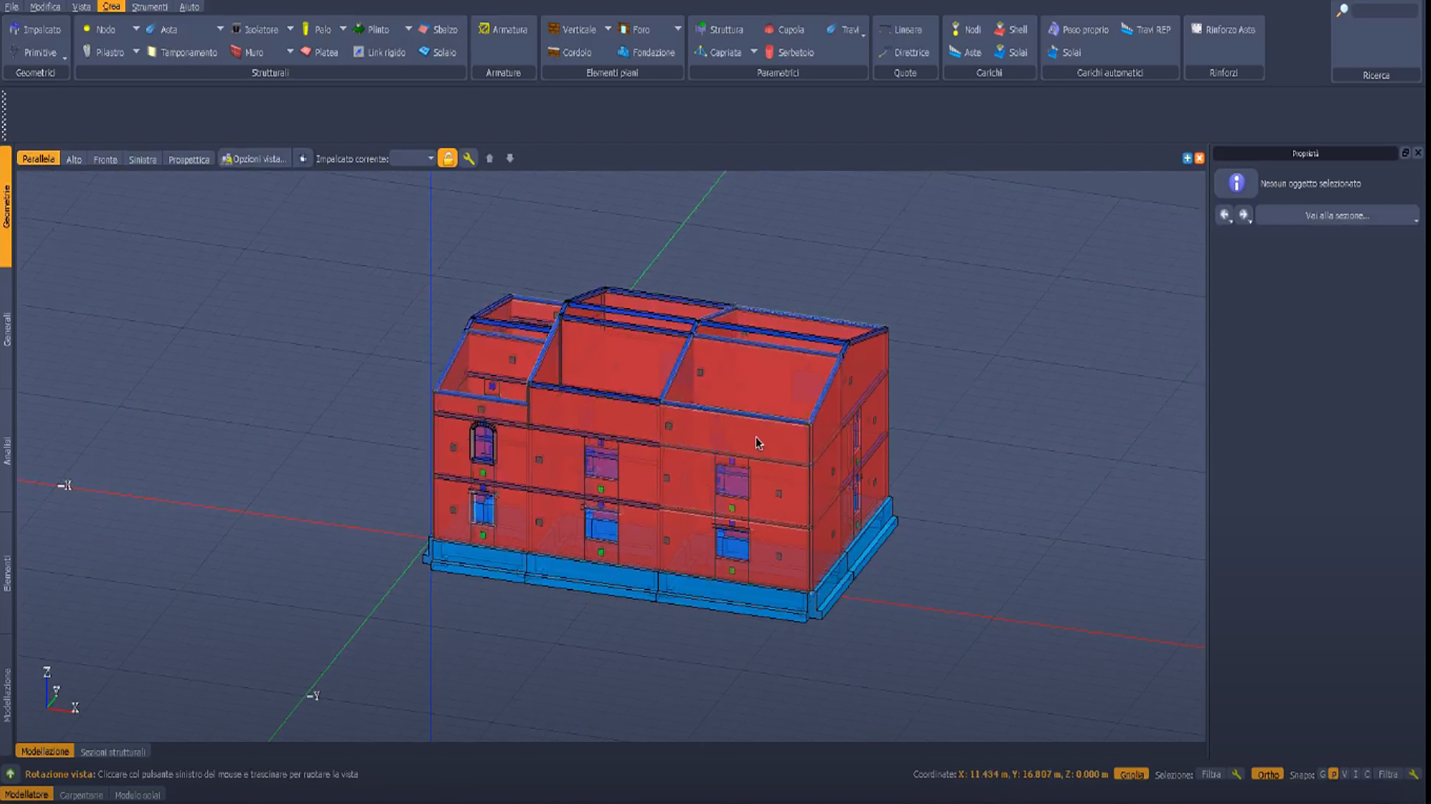Toggle the V snap option

1344,775
